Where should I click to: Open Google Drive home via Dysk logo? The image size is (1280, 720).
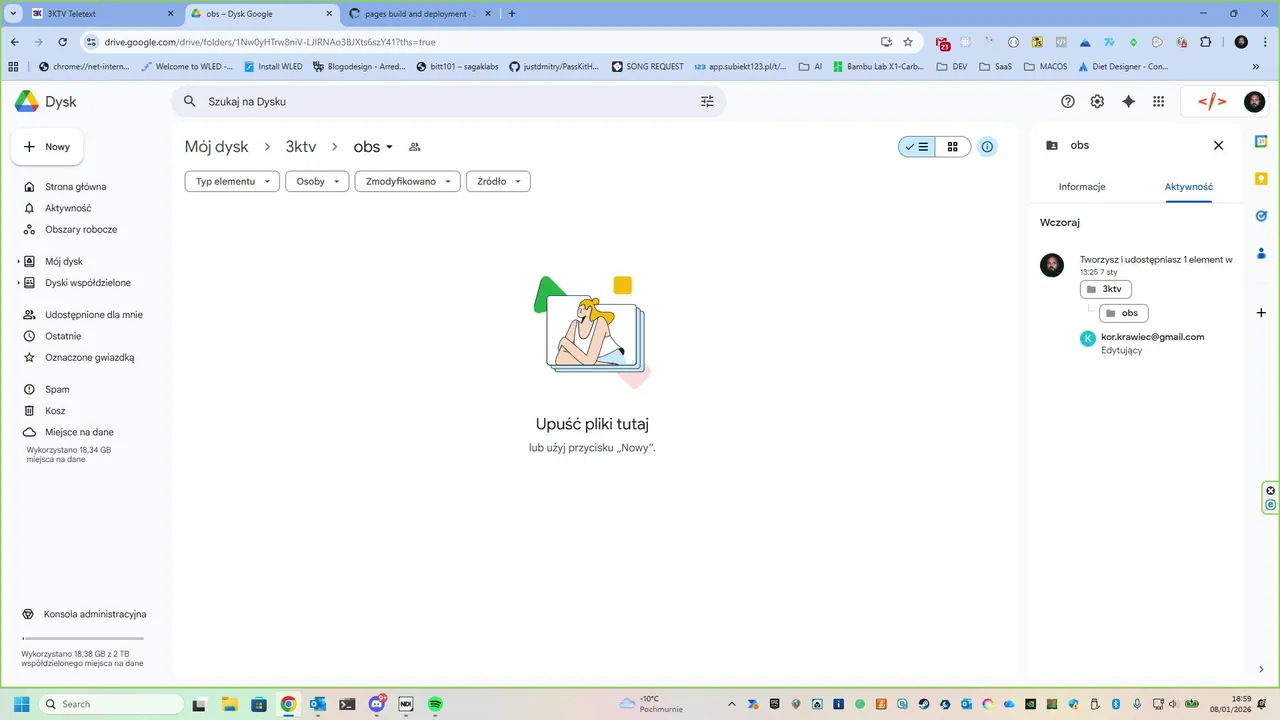click(x=45, y=101)
